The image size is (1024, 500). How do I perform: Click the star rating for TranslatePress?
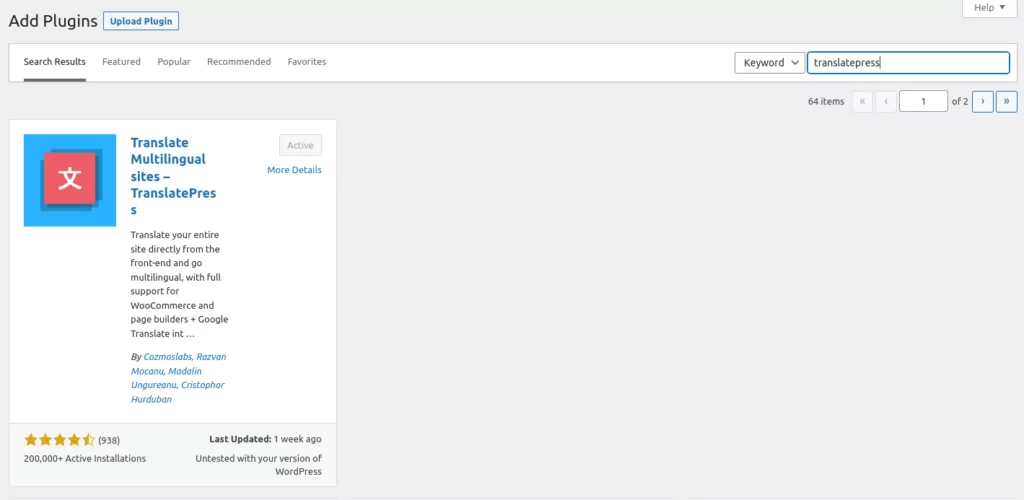click(x=60, y=440)
